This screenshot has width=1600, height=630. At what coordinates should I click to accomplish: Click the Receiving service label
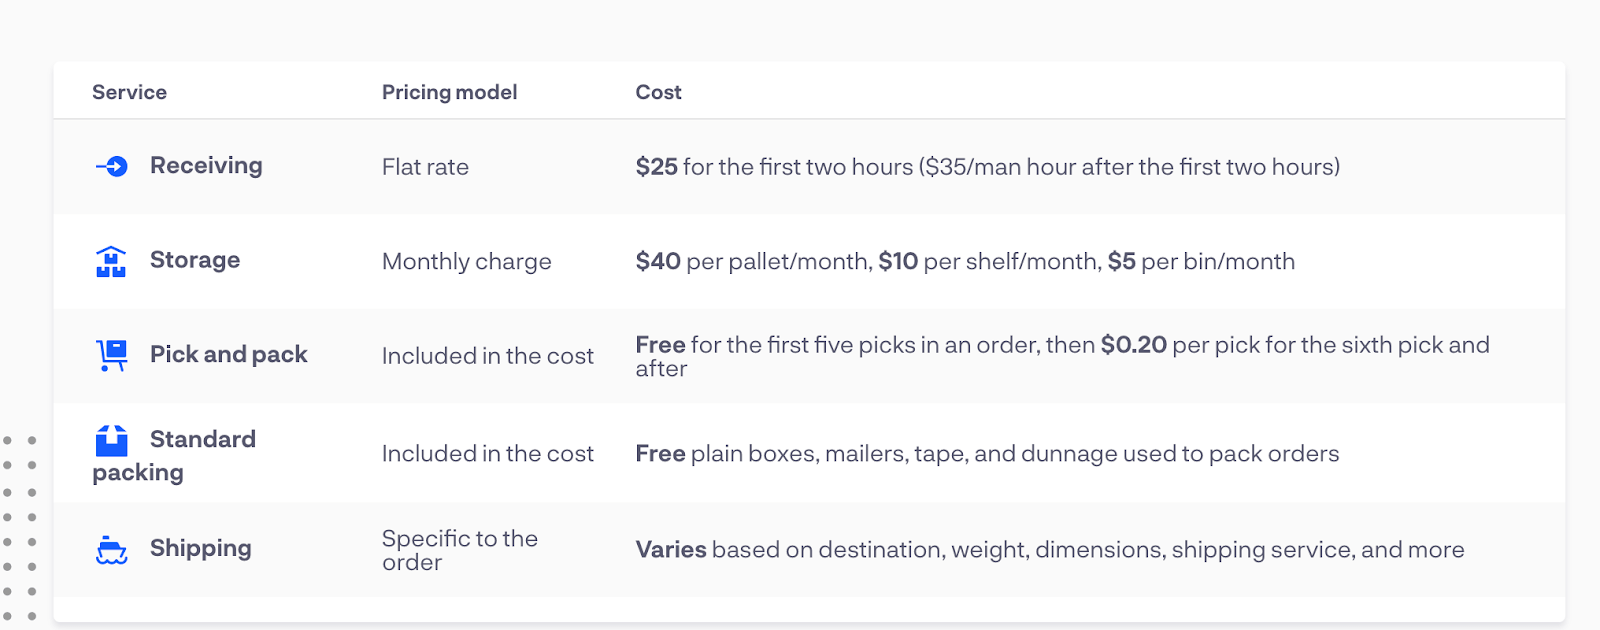(x=206, y=166)
